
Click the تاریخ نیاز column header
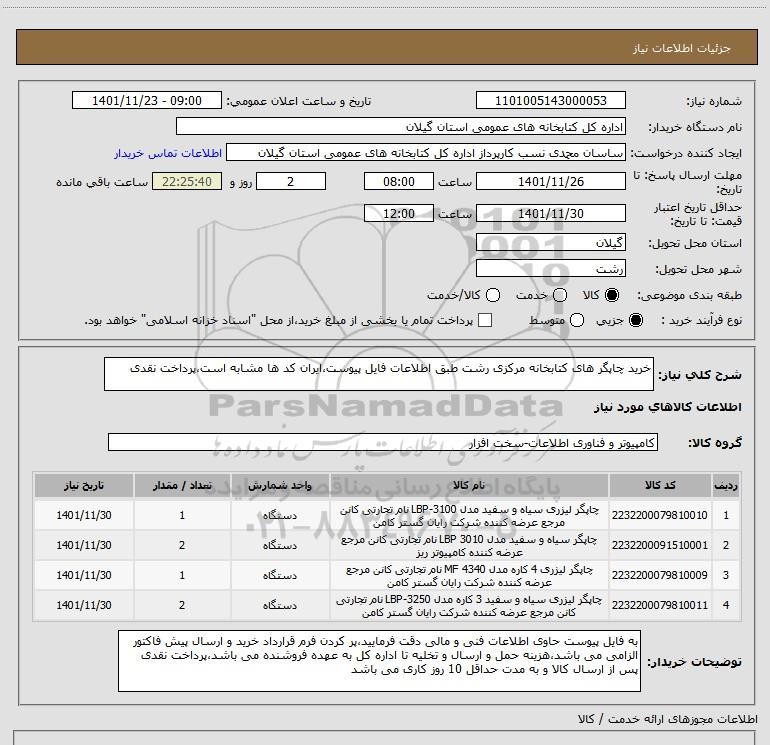(83, 485)
